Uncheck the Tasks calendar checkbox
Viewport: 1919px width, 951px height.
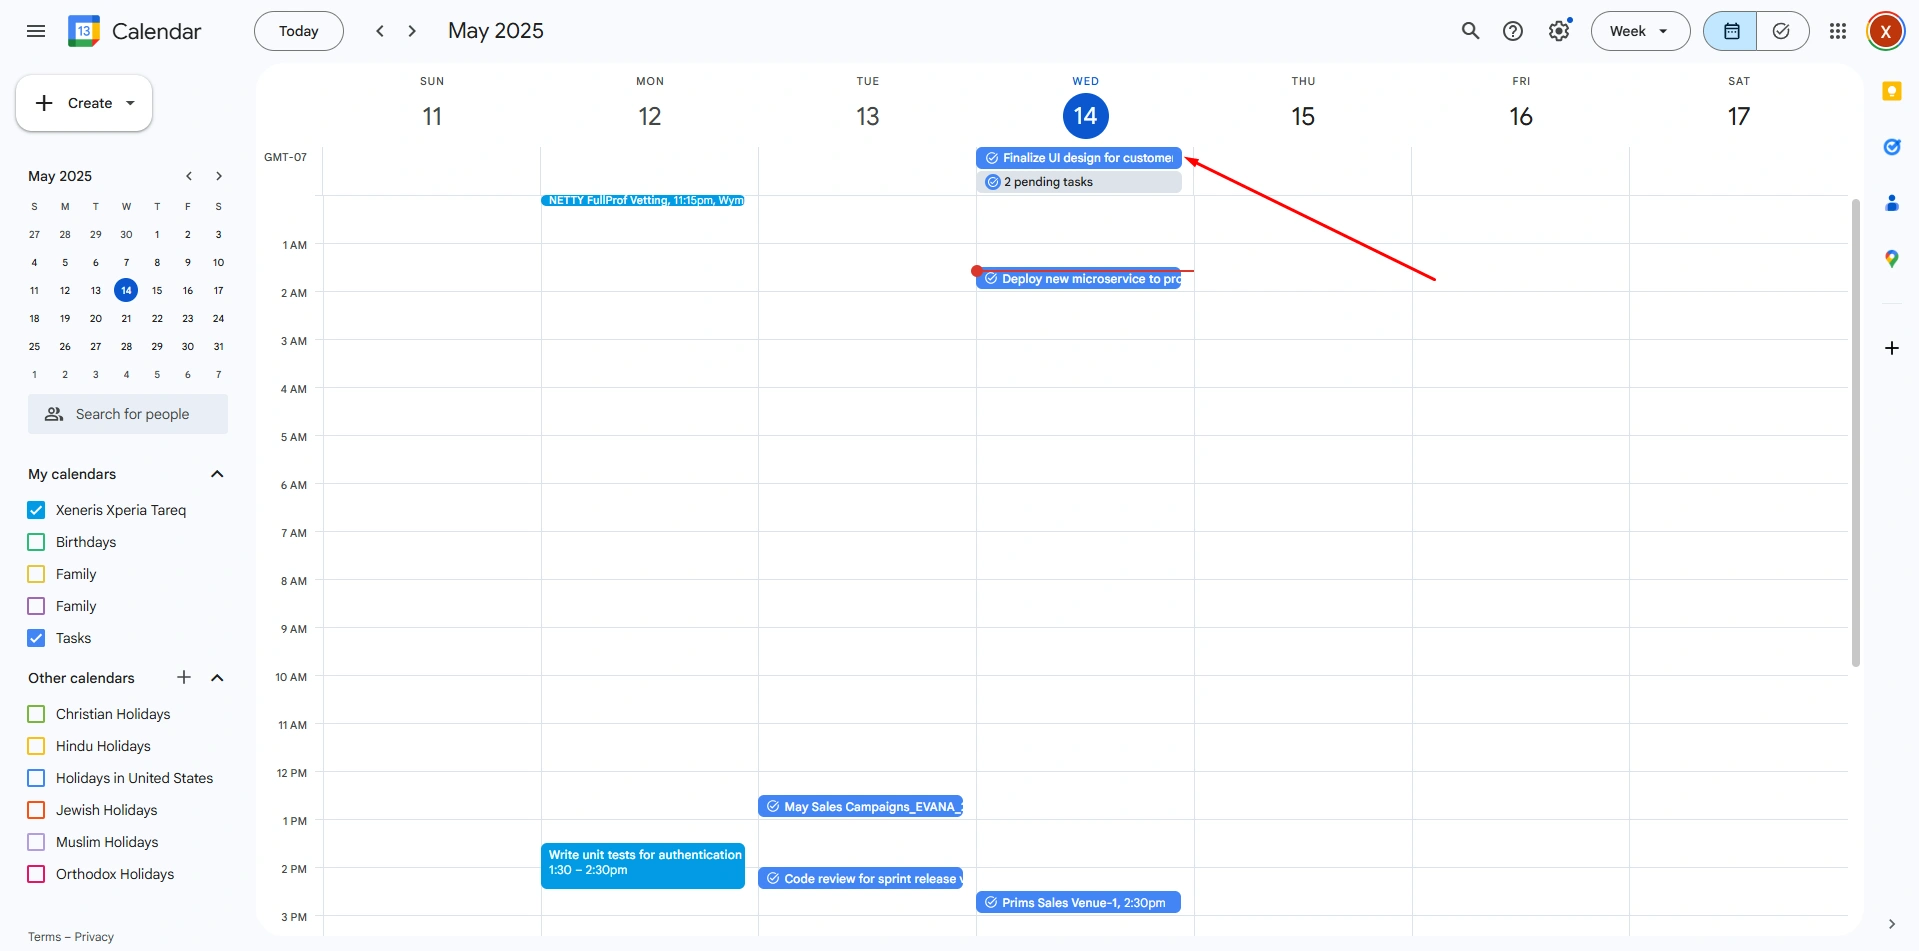[x=37, y=638]
